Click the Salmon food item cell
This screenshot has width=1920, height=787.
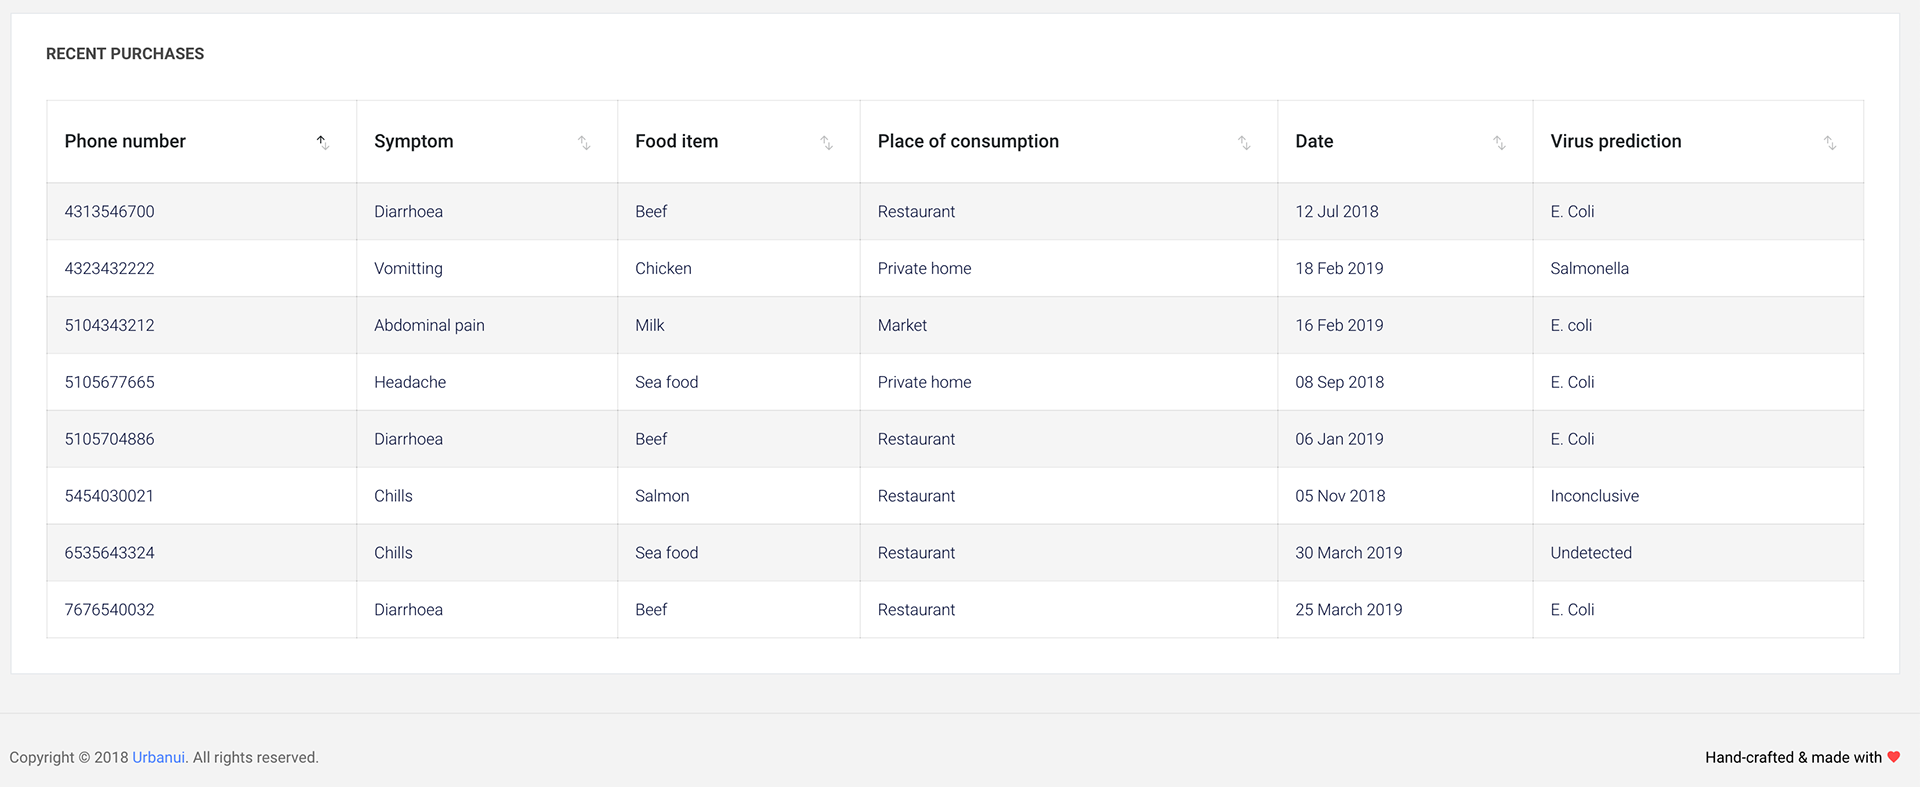[662, 496]
